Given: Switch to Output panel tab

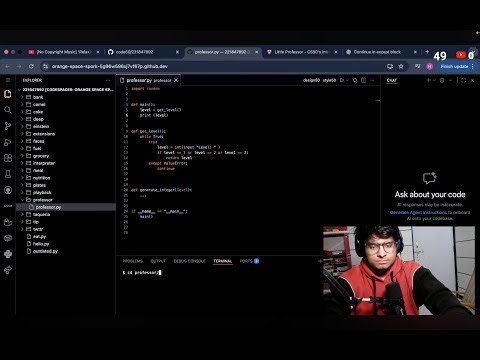Looking at the screenshot, I should point(158,261).
